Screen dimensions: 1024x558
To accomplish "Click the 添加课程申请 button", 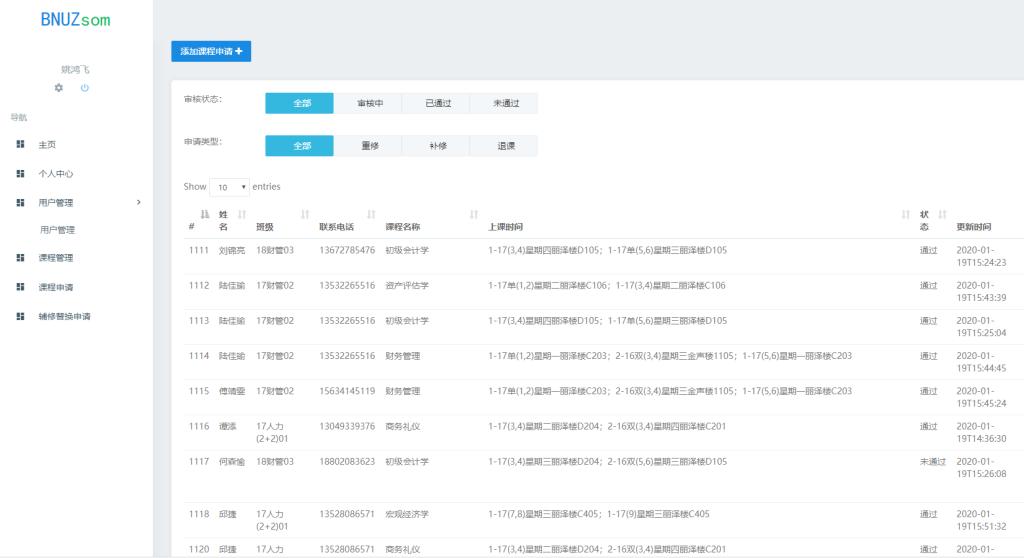I will 211,51.
